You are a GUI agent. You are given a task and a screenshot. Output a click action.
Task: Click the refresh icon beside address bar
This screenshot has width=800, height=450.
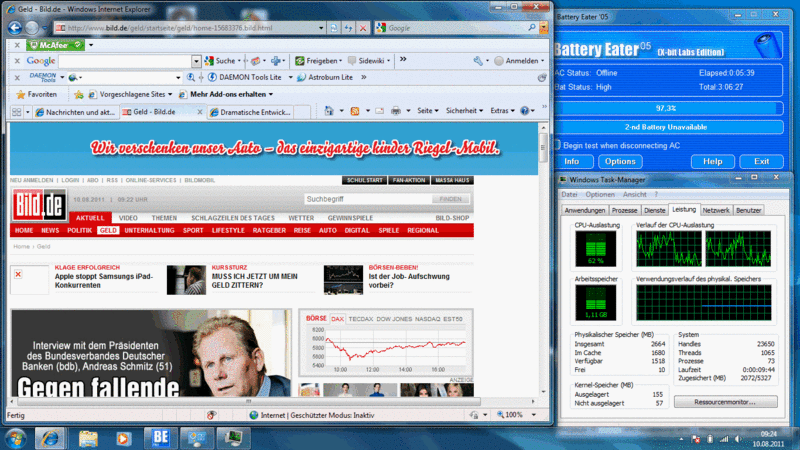tap(348, 28)
